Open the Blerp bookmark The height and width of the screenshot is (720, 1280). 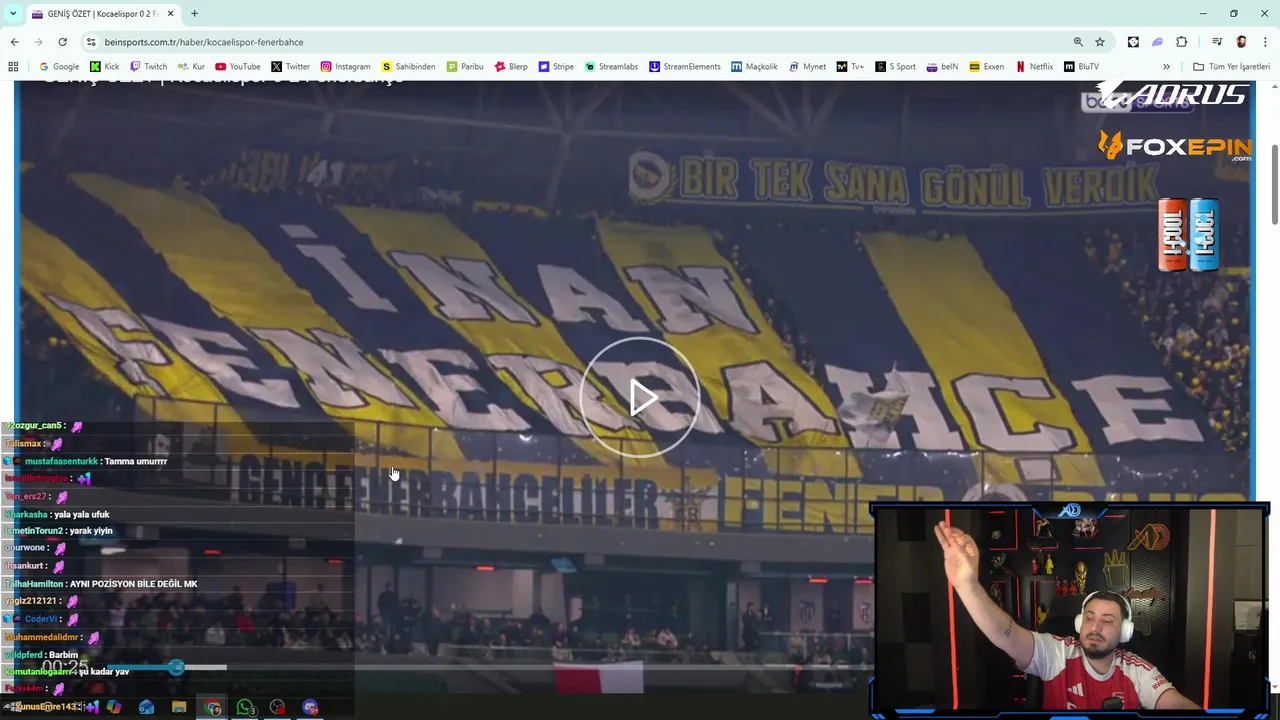click(x=511, y=67)
